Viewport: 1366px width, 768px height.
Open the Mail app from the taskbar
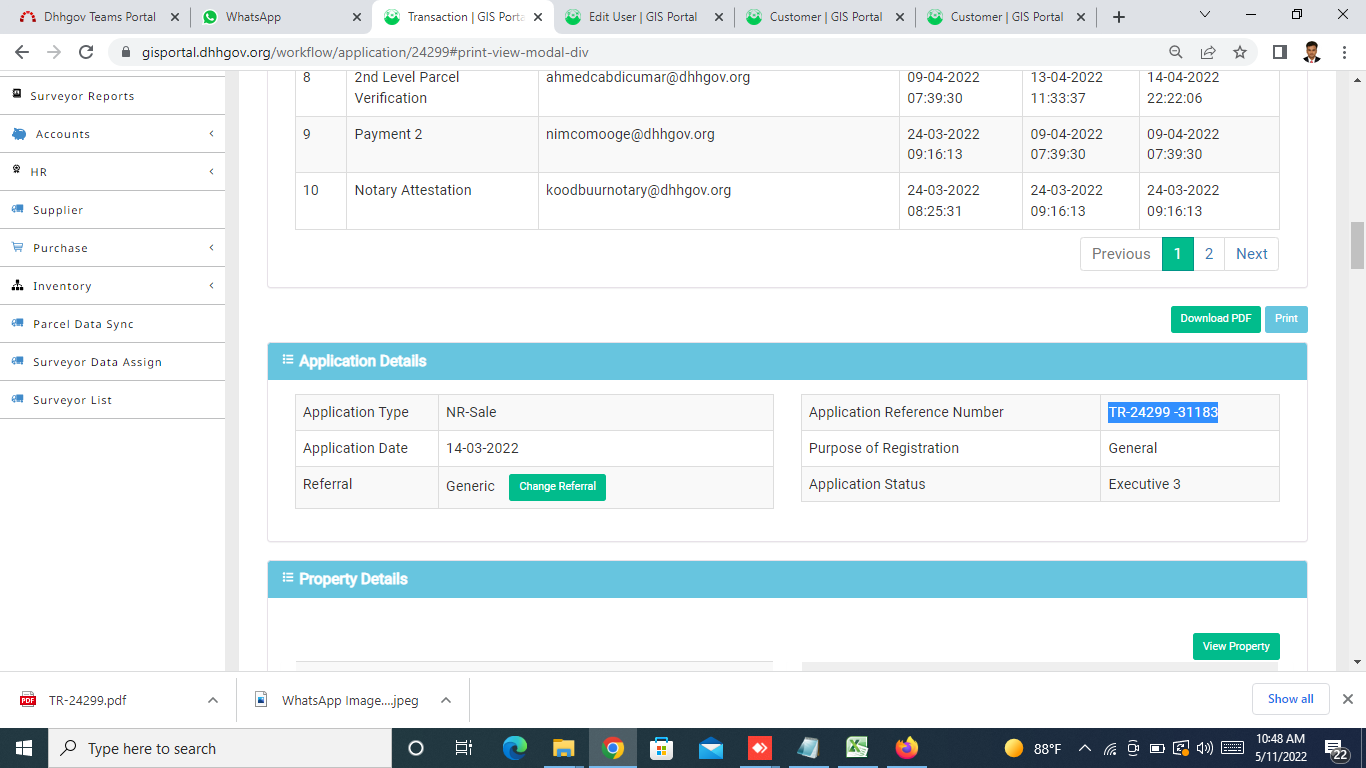pyautogui.click(x=711, y=748)
